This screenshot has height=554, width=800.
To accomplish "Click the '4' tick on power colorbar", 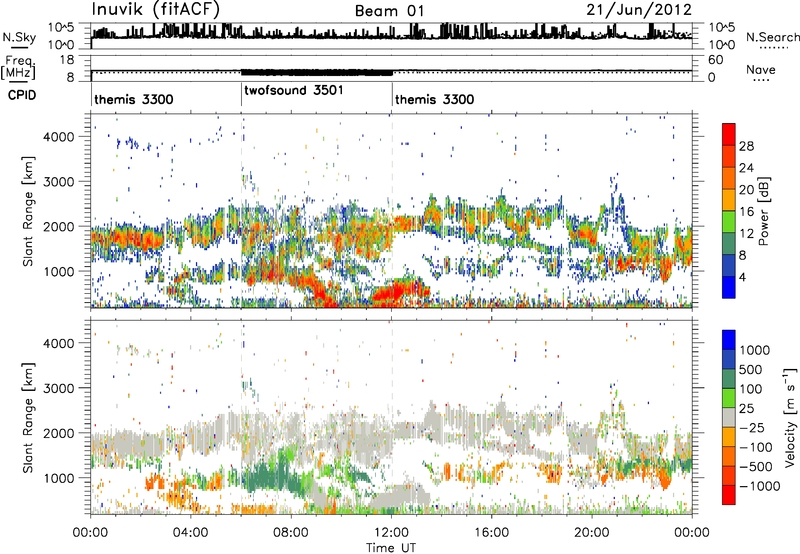I will point(743,277).
